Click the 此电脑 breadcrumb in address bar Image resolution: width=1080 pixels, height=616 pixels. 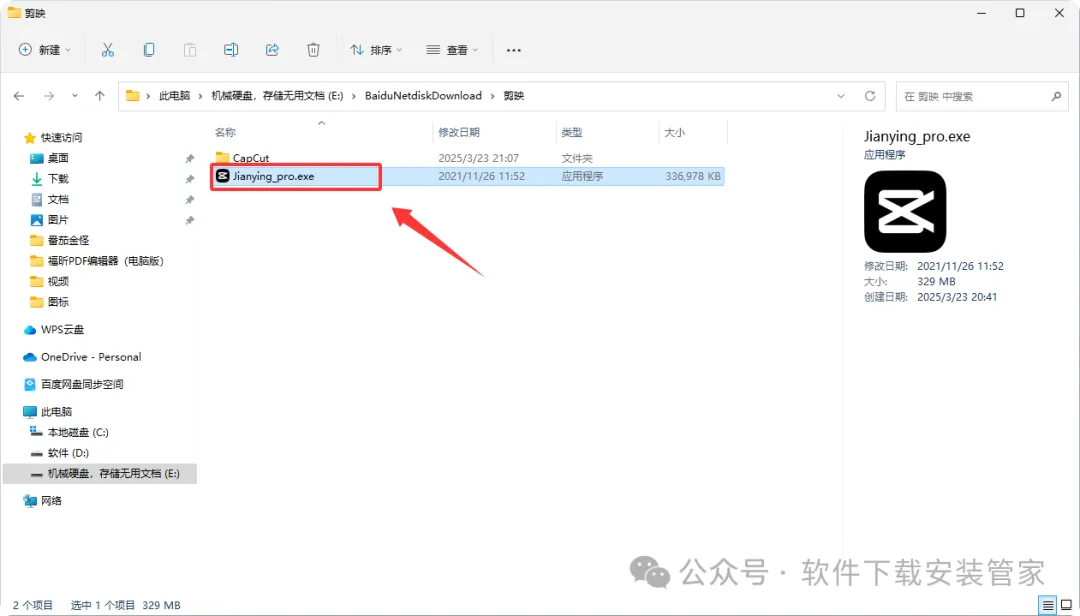[x=174, y=96]
